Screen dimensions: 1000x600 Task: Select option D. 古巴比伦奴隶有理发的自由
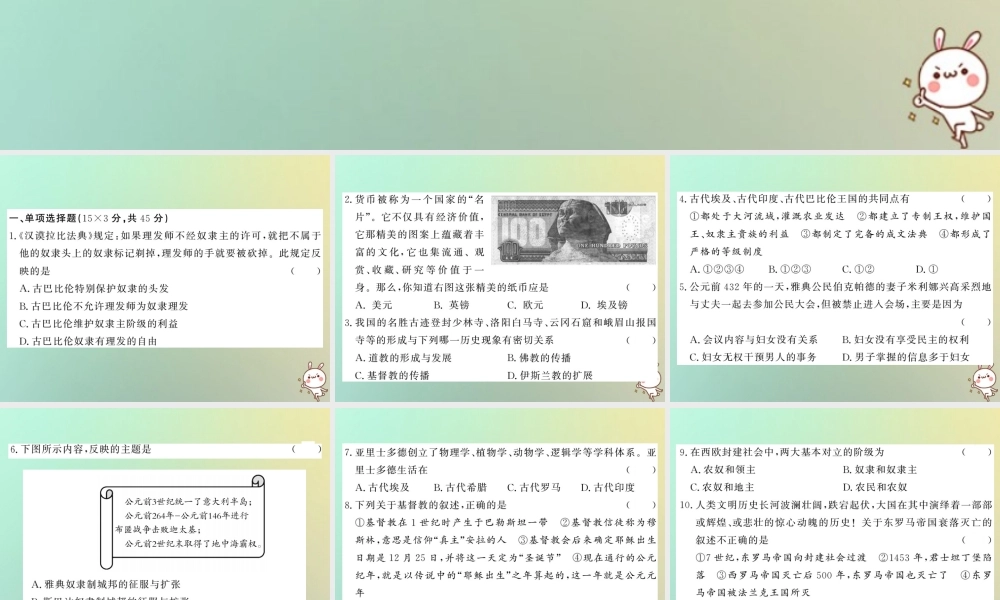click(x=89, y=341)
